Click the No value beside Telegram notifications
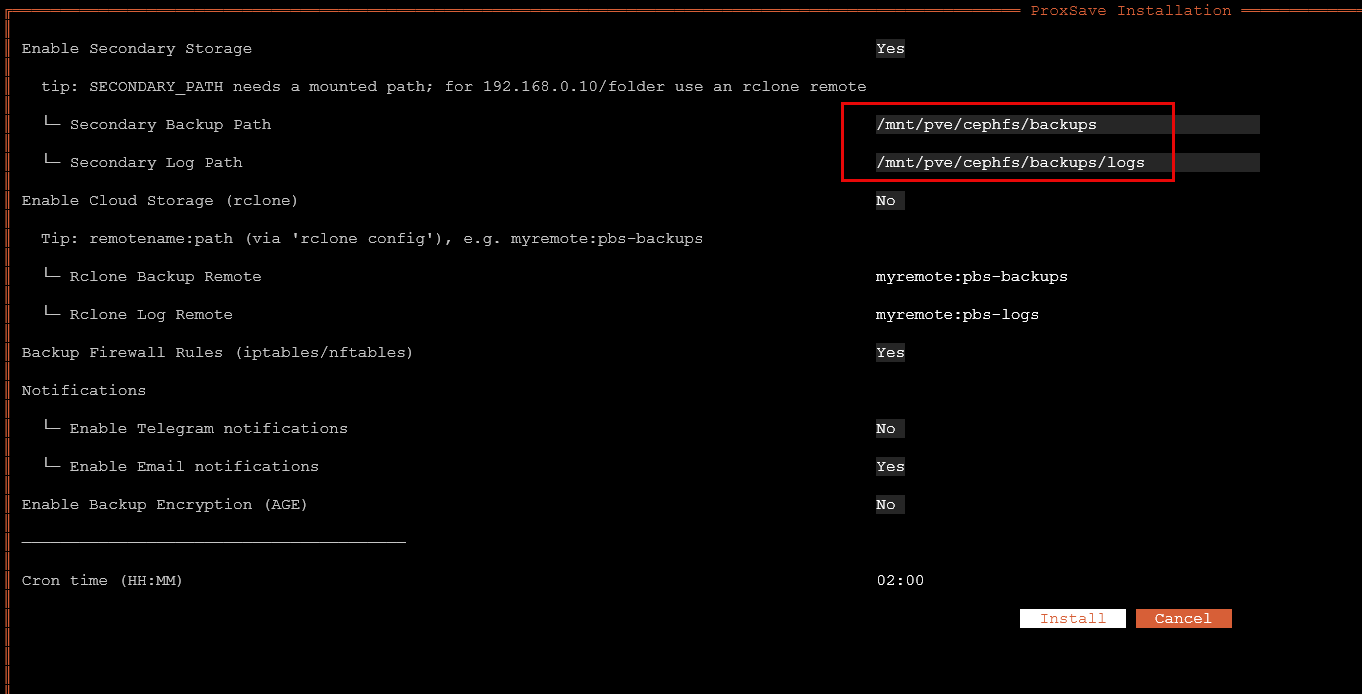The image size is (1362, 694). [887, 428]
